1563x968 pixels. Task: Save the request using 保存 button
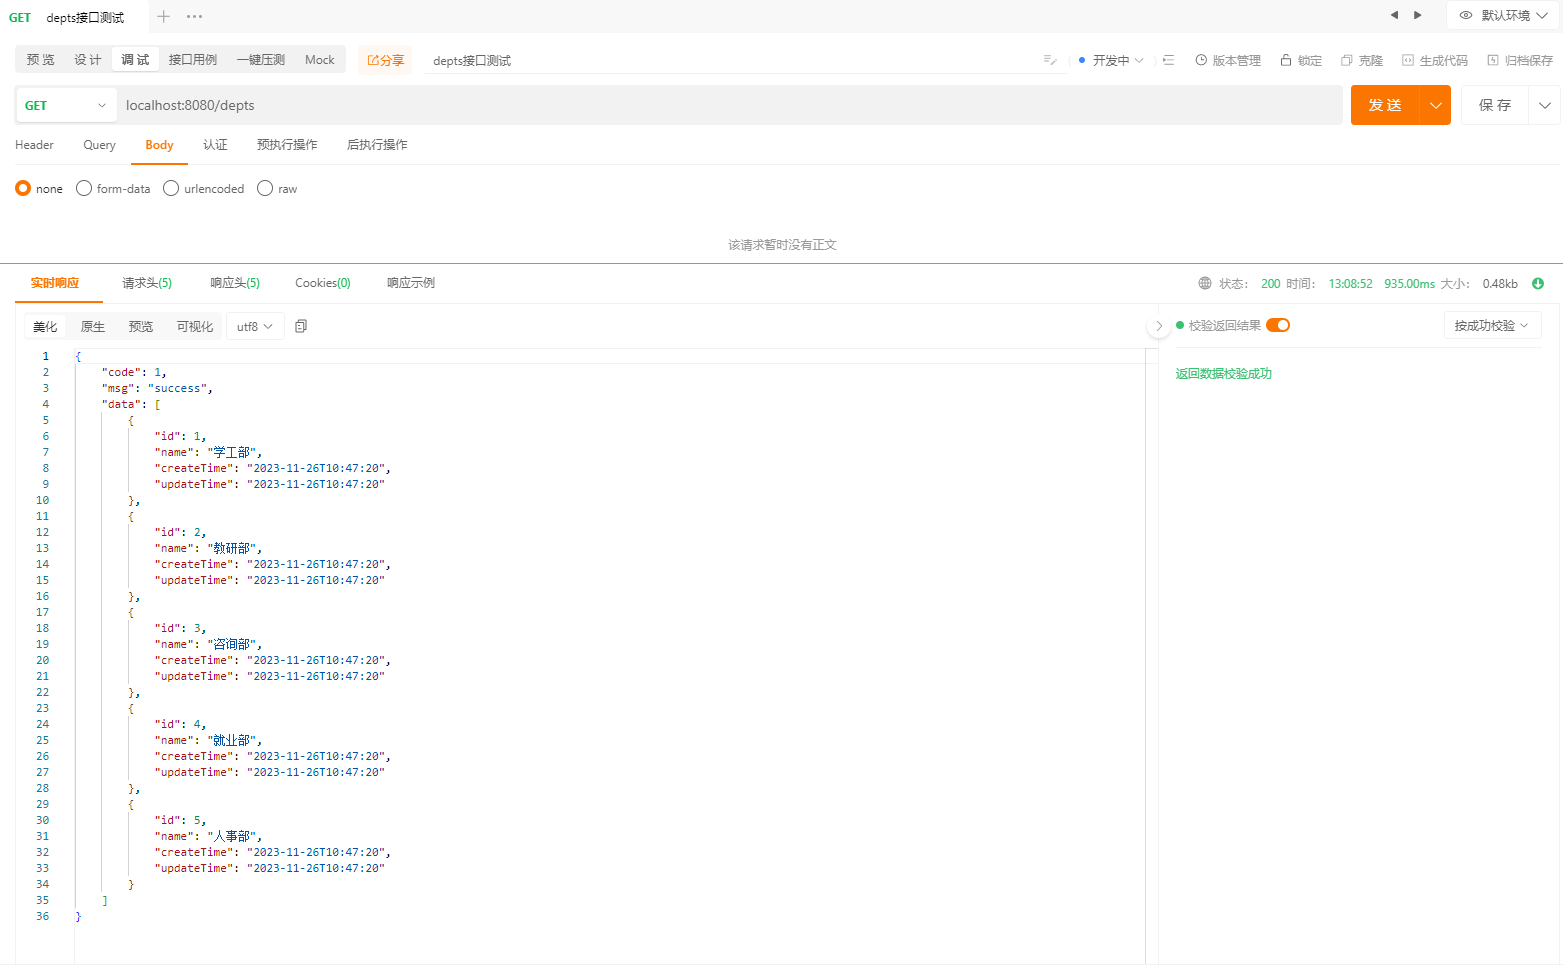[x=1495, y=104]
